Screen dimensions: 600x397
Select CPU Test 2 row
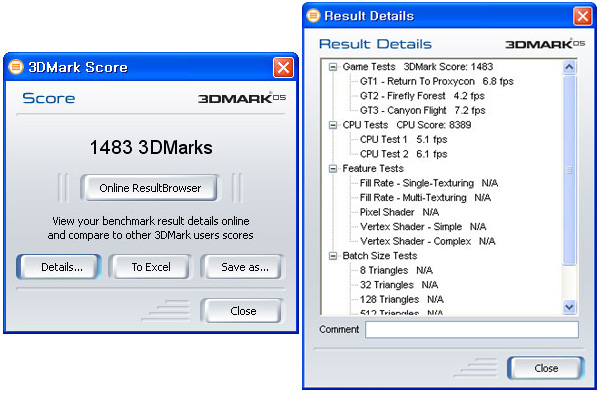(403, 154)
